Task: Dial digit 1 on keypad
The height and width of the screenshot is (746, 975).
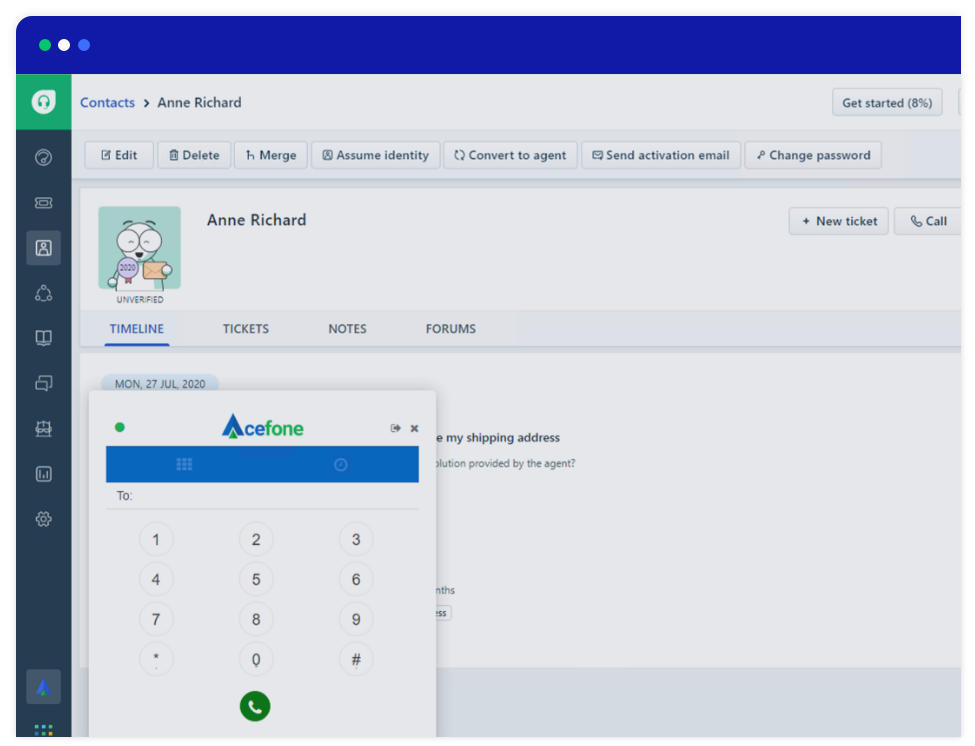Action: [x=156, y=539]
